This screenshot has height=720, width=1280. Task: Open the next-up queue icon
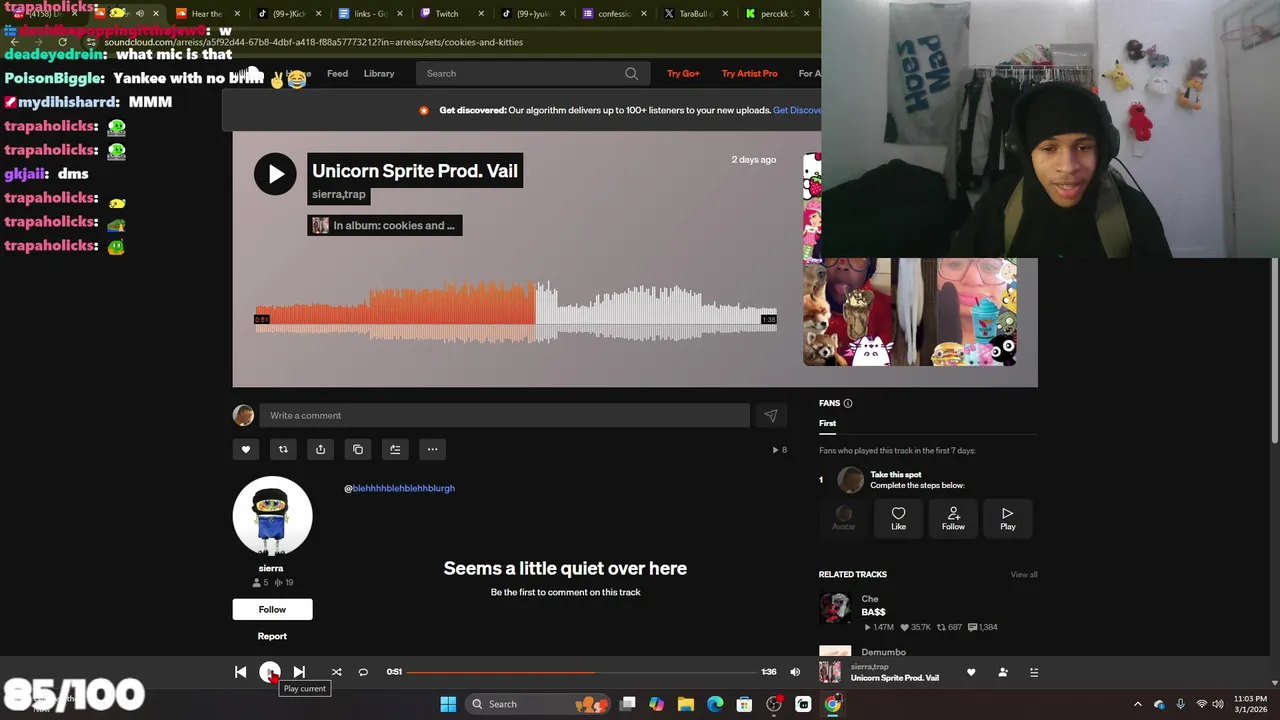pos(1034,672)
